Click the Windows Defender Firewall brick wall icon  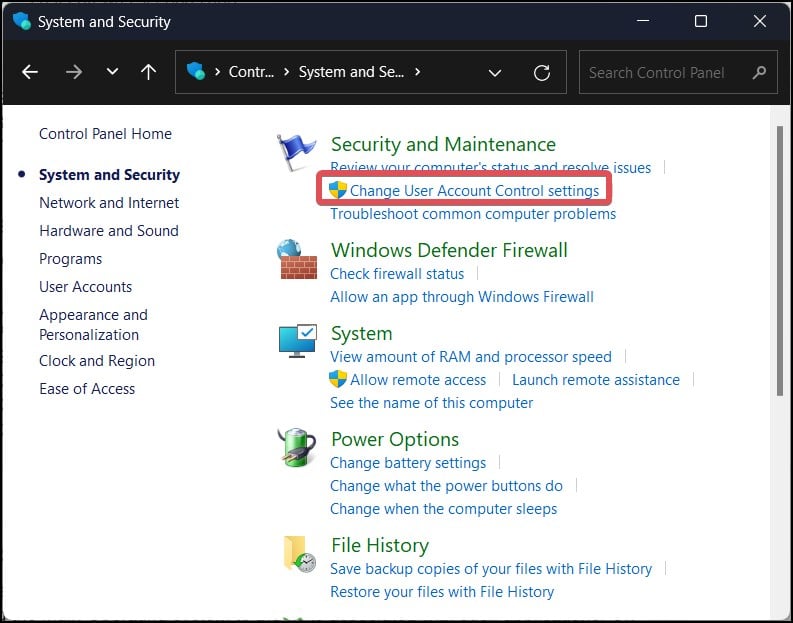297,260
